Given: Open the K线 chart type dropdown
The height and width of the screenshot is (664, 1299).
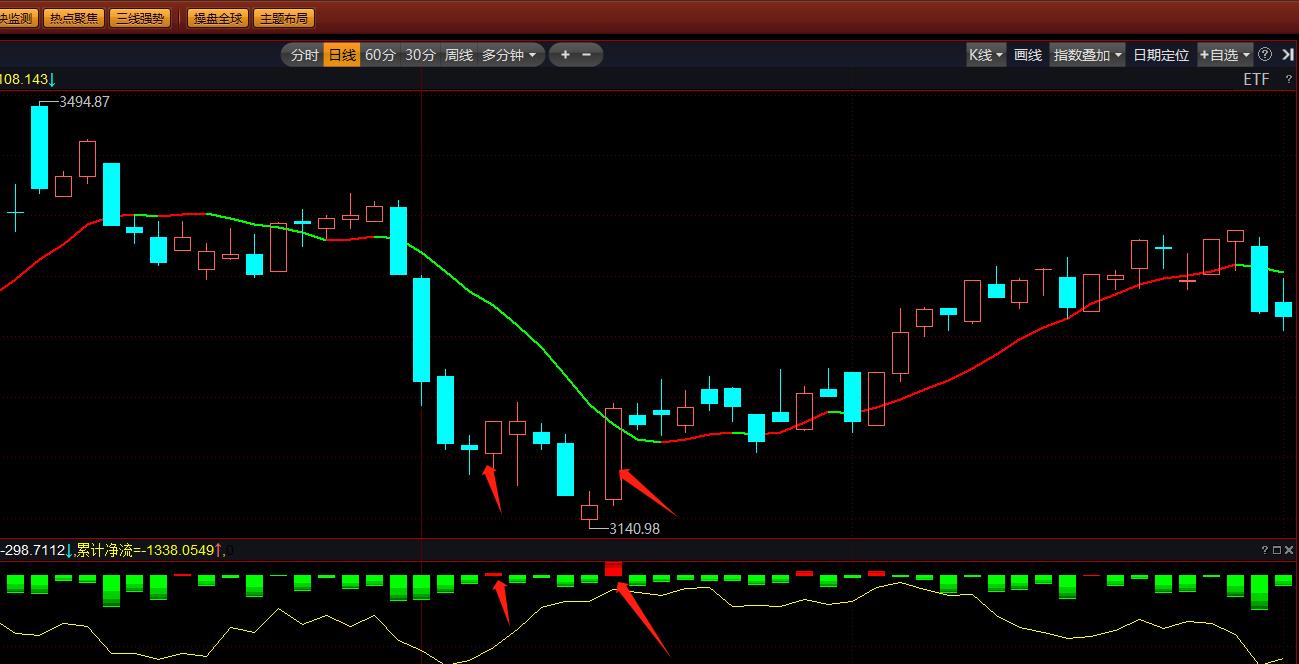Looking at the screenshot, I should 985,55.
